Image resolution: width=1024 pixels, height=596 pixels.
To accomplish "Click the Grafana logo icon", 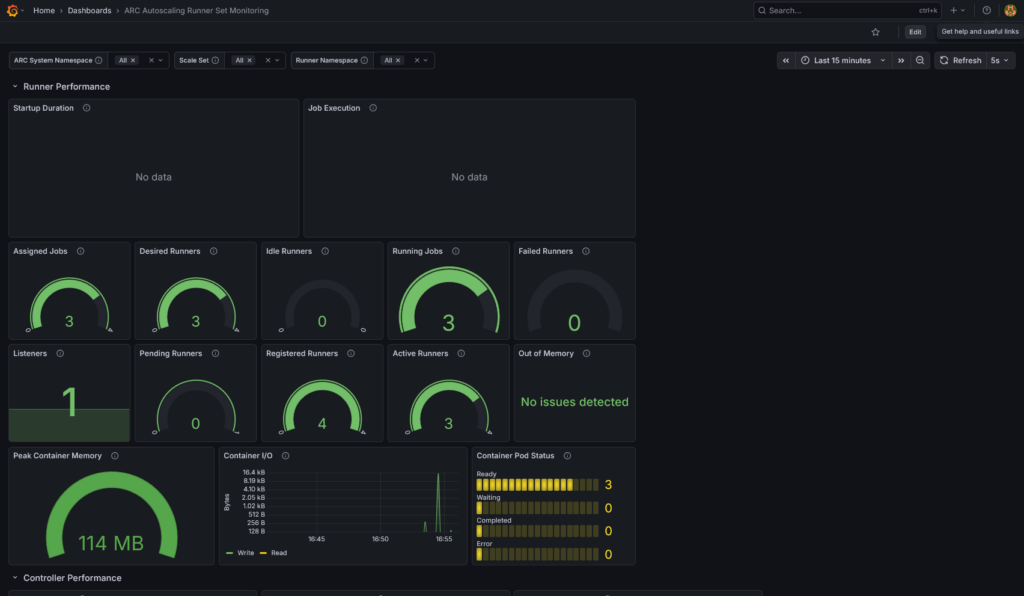I will [x=14, y=10].
